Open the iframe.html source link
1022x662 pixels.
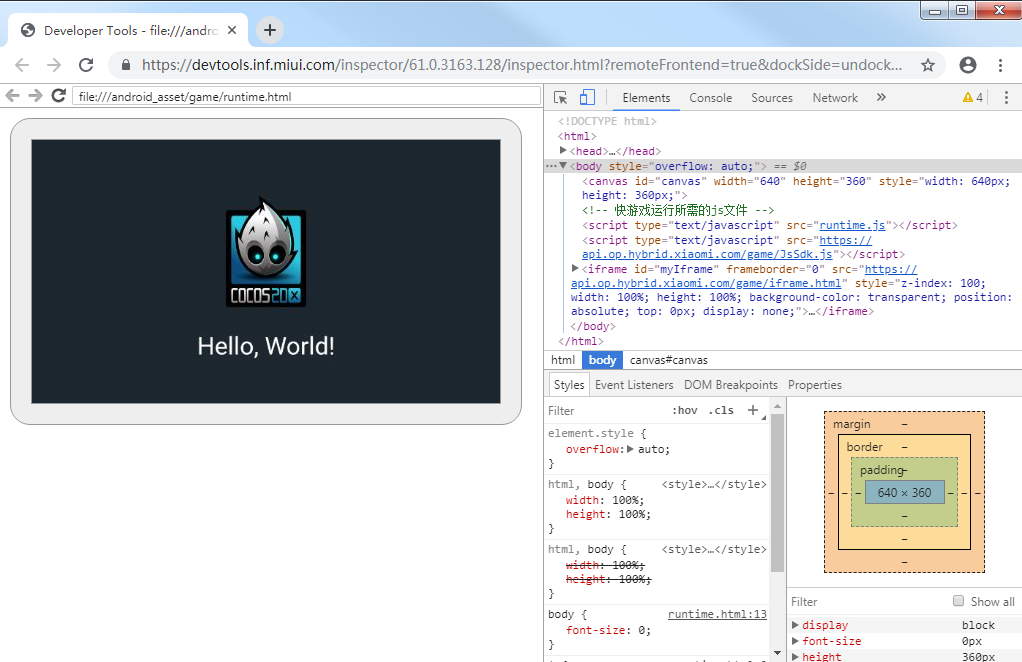coord(706,283)
